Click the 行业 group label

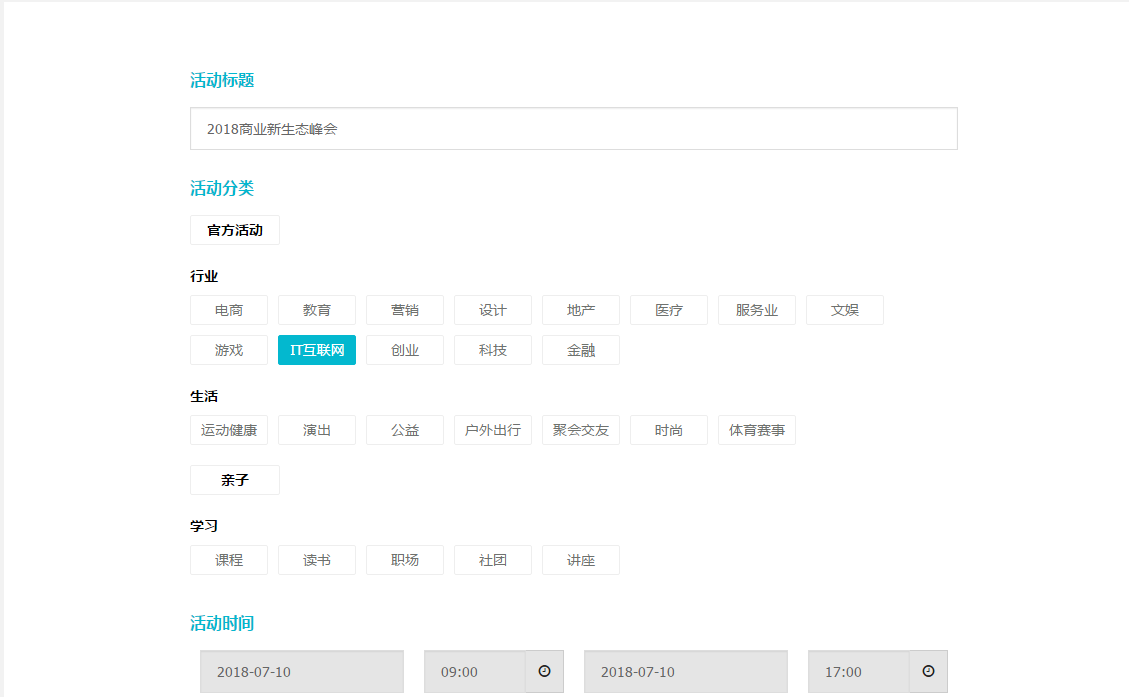[204, 276]
